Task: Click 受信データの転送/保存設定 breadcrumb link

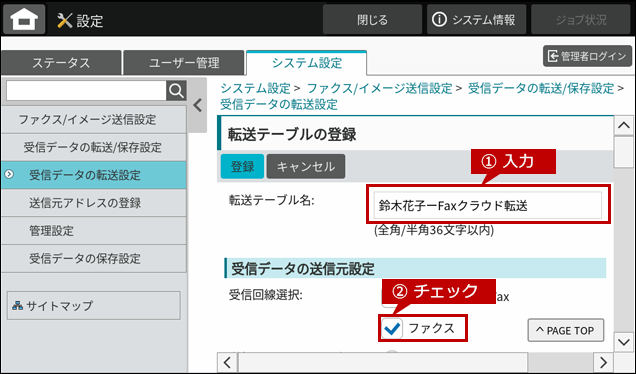Action: [x=541, y=88]
